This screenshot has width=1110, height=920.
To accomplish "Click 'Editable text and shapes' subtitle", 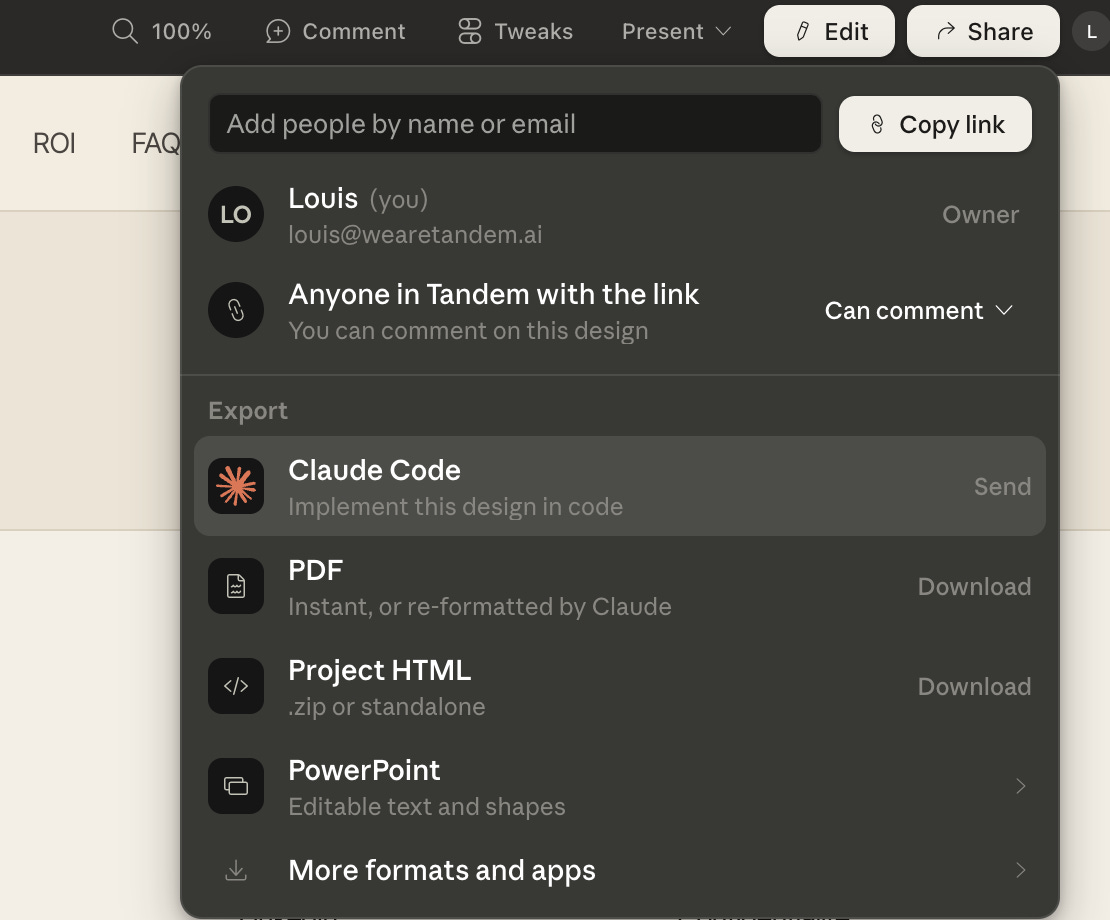I will [426, 807].
